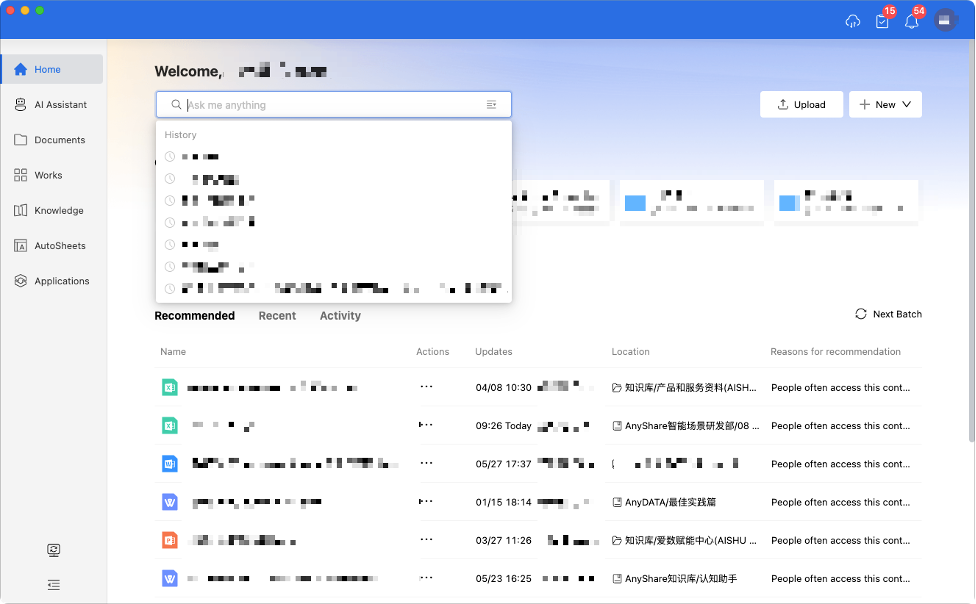Open the three-dots actions menu of first file
This screenshot has height=604, width=976.
(426, 387)
